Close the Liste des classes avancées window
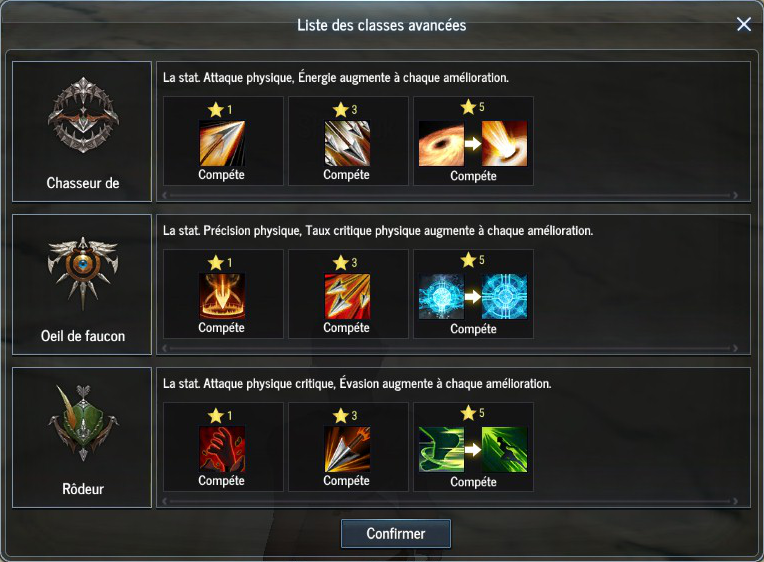 [744, 24]
